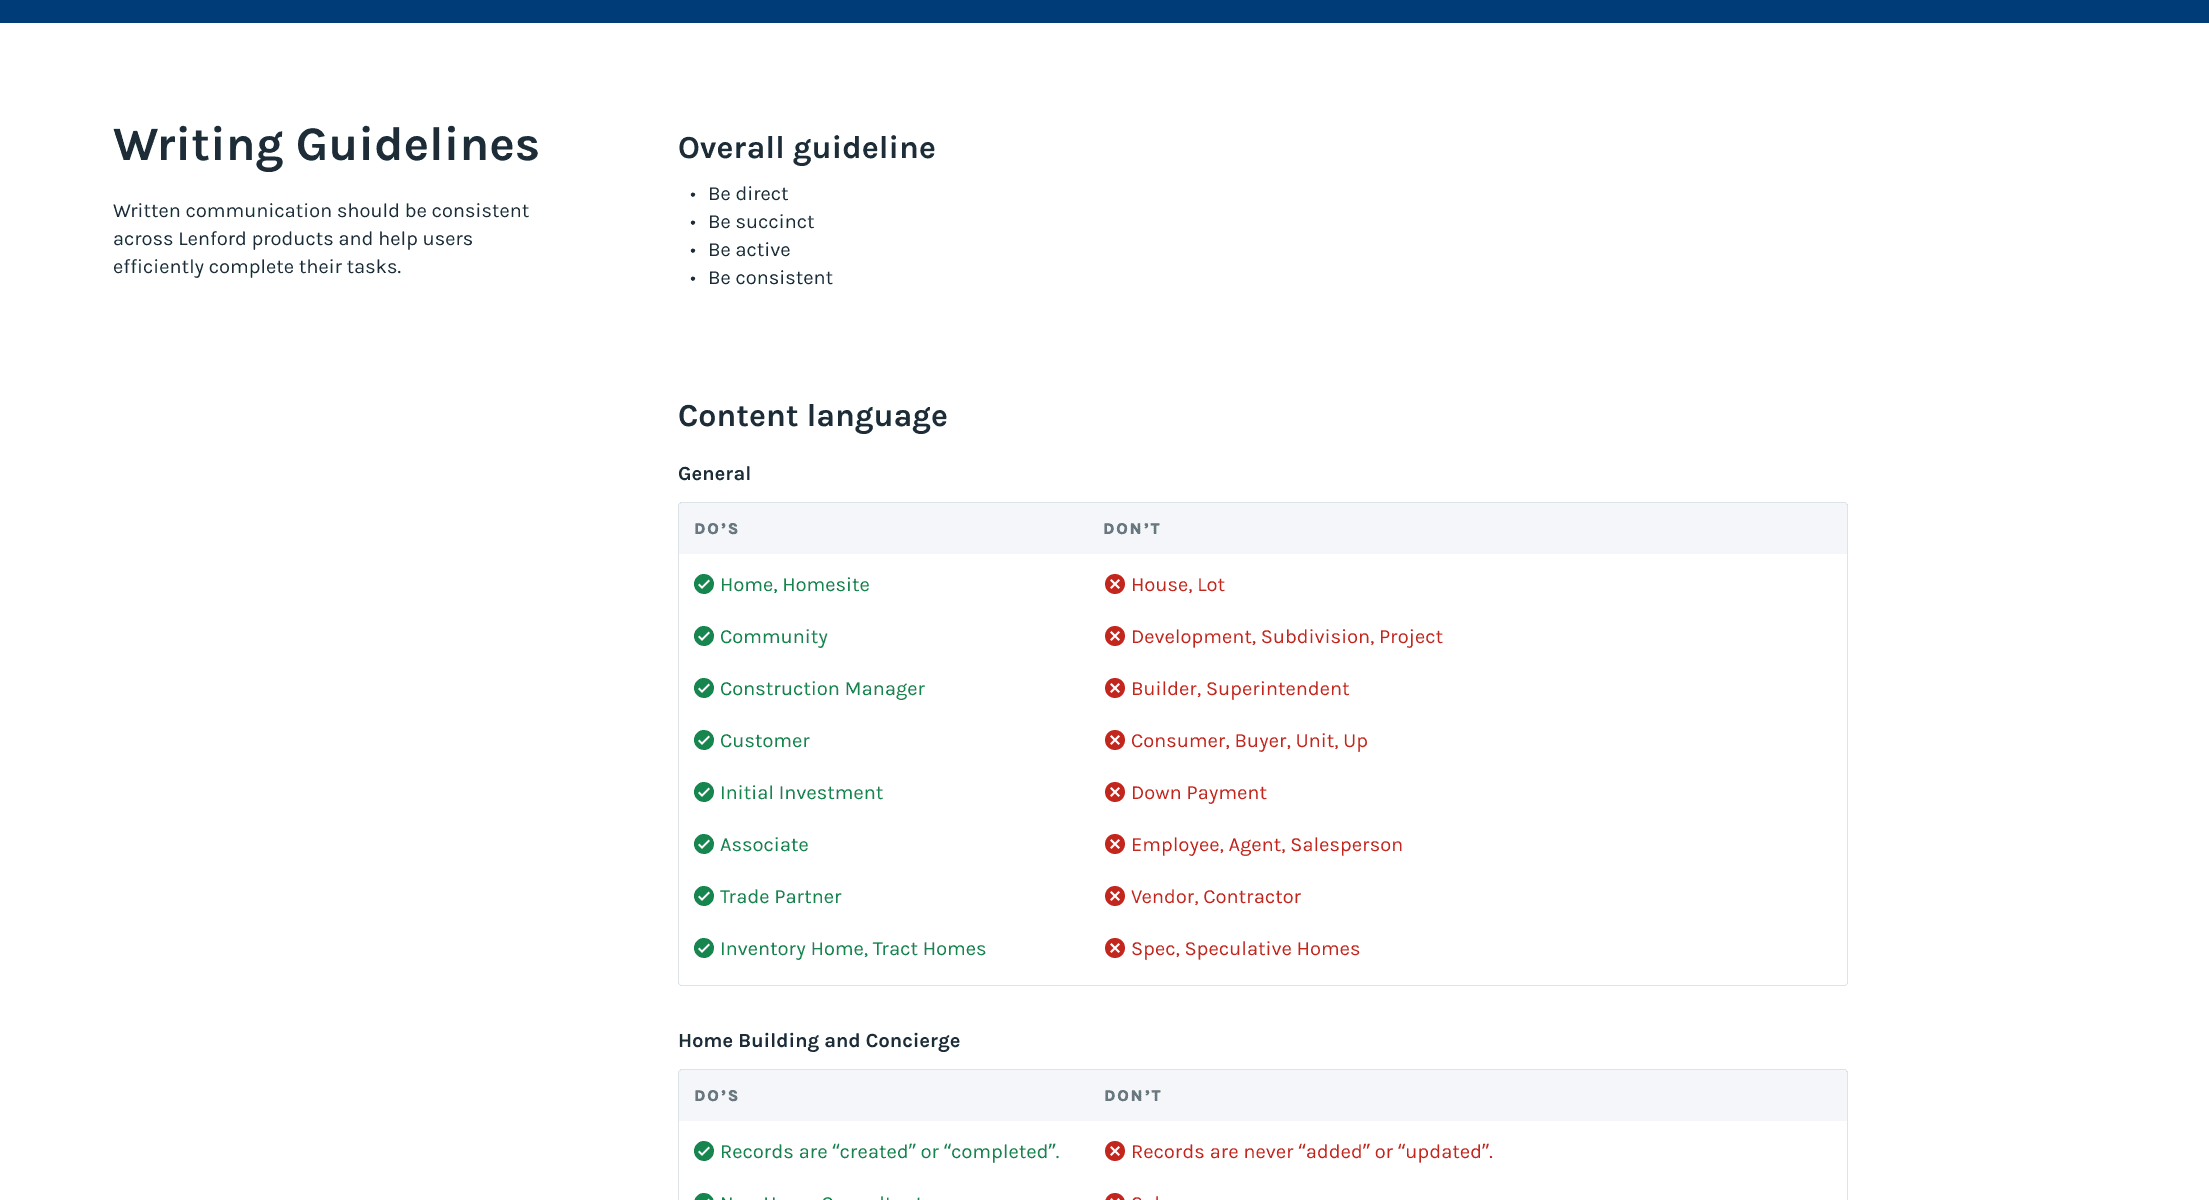Click the Initial Investment text
Viewport: 2209px width, 1200px height.
pyautogui.click(x=801, y=793)
